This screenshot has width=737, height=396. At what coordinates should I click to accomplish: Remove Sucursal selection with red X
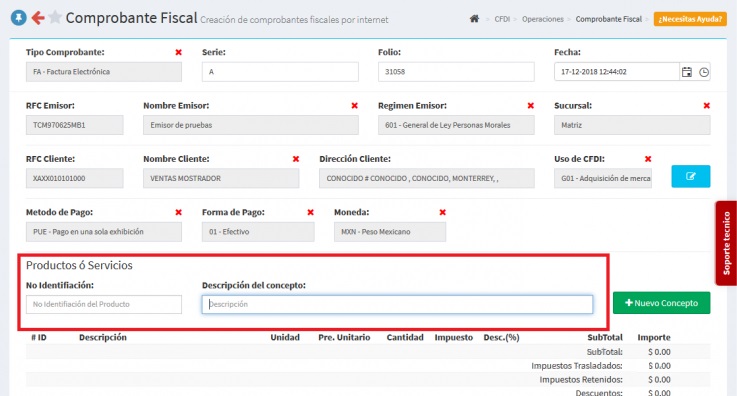click(706, 106)
